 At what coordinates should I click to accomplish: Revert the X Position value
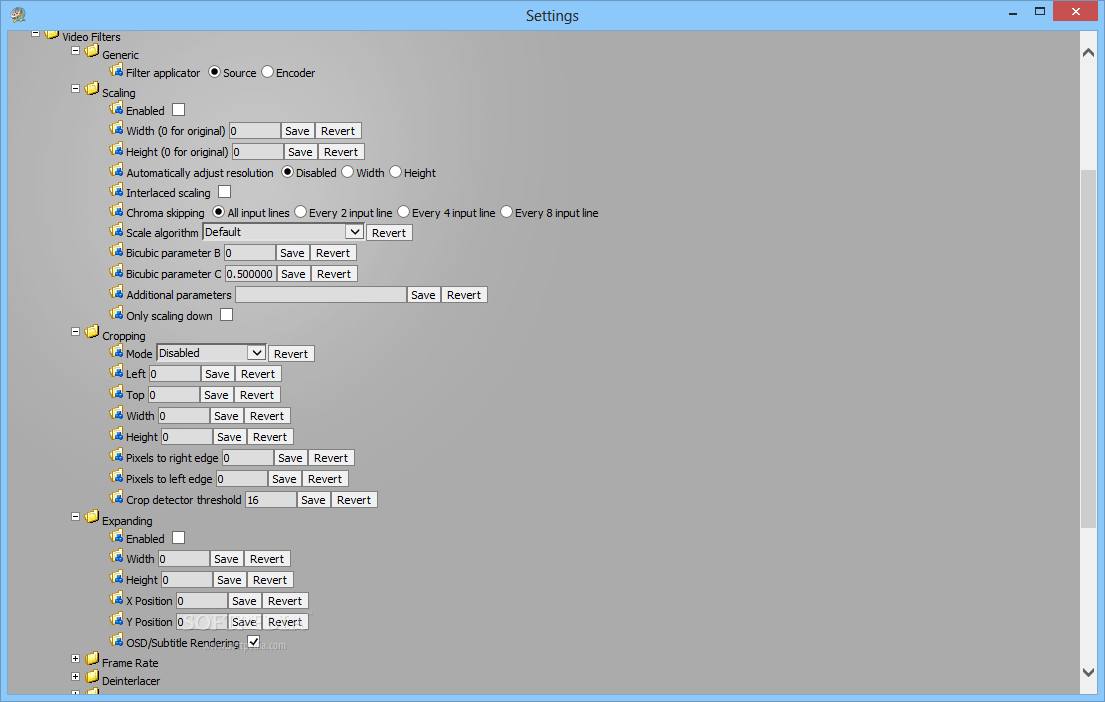coord(285,601)
